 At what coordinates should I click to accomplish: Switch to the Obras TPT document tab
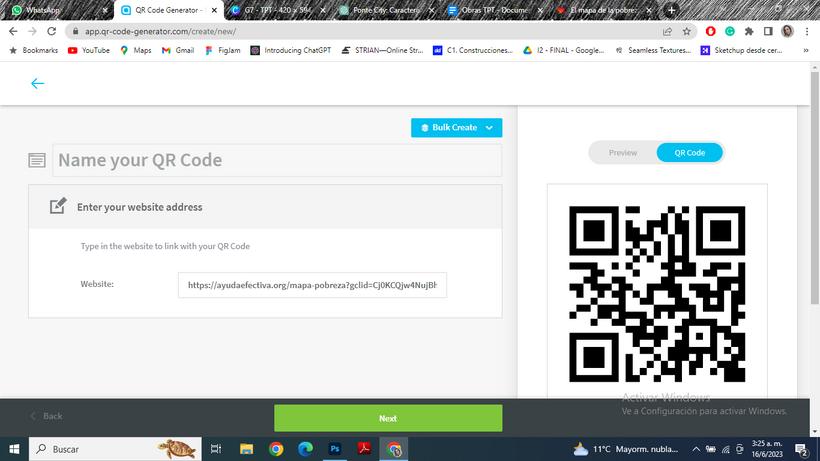click(x=495, y=10)
